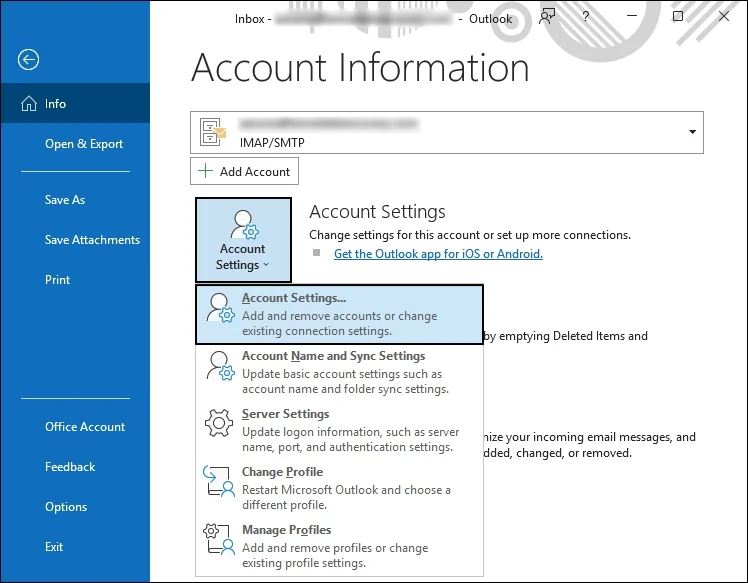Maximize the Outlook window

tap(677, 16)
